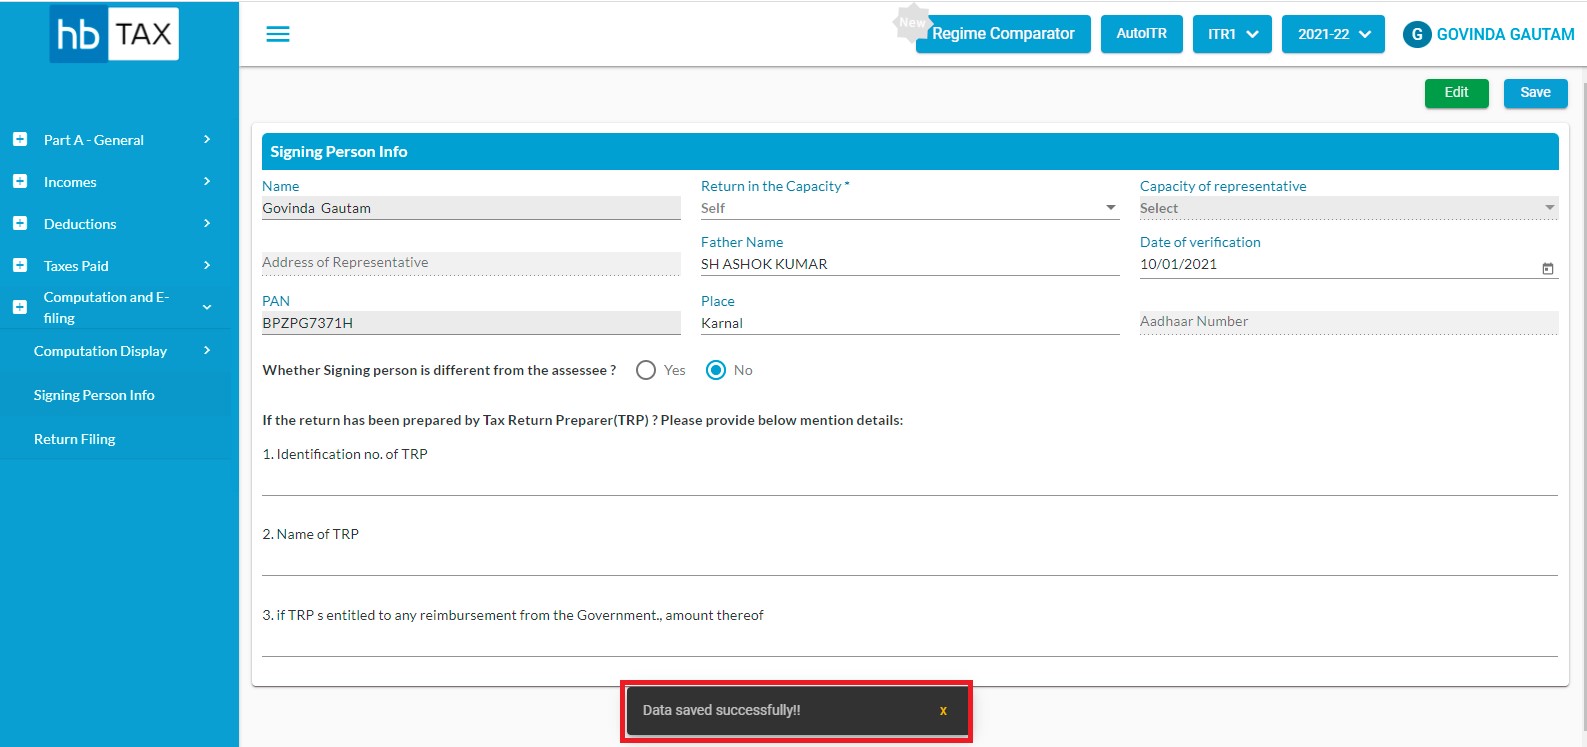Open Deductions sidebar menu item
1587x747 pixels.
click(x=80, y=224)
